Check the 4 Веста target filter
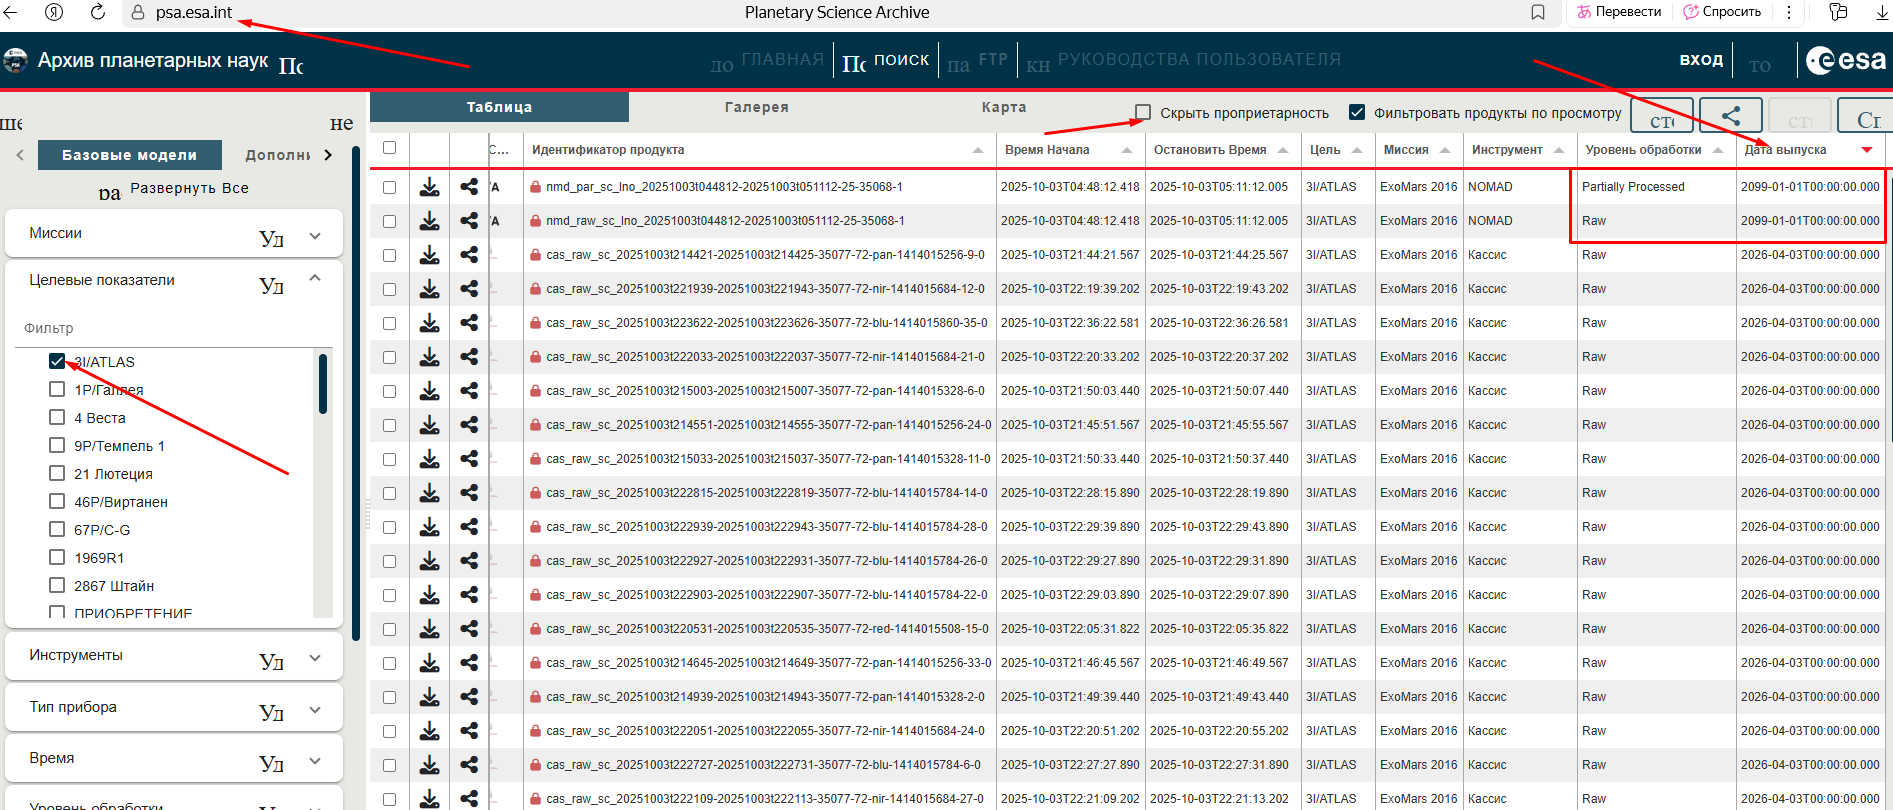This screenshot has width=1893, height=810. [57, 417]
